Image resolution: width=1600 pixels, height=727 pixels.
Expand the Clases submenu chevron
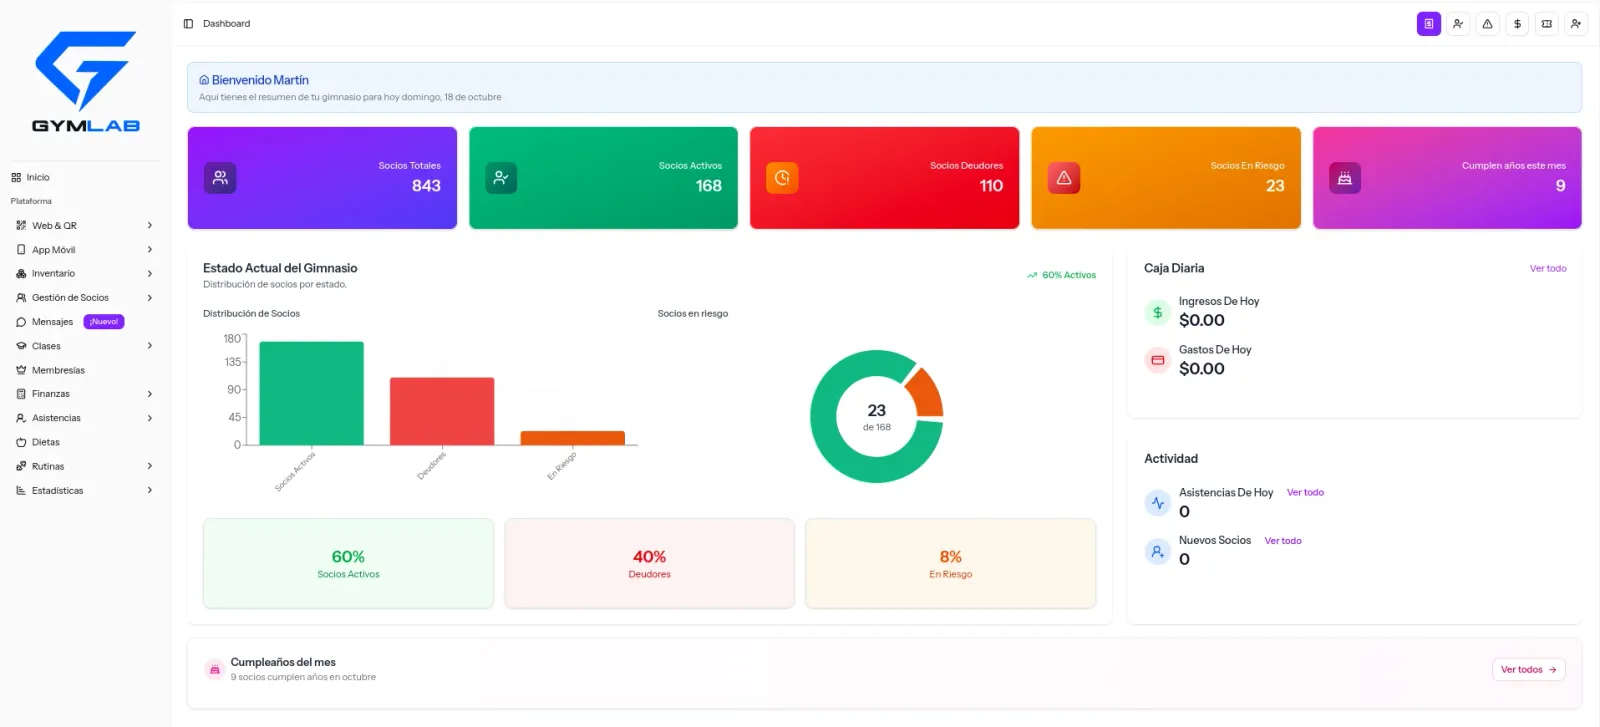click(150, 346)
